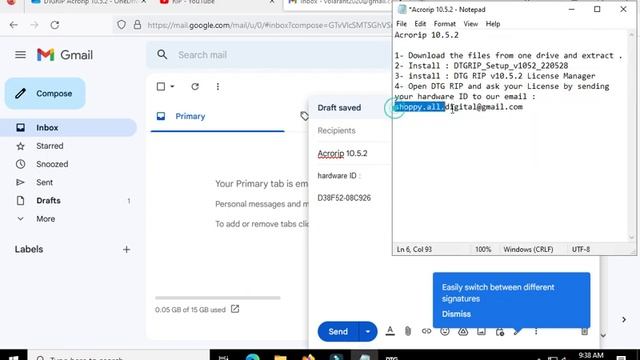Click the Ln 6, Col 93 status entry
640x360 pixels.
coord(414,249)
